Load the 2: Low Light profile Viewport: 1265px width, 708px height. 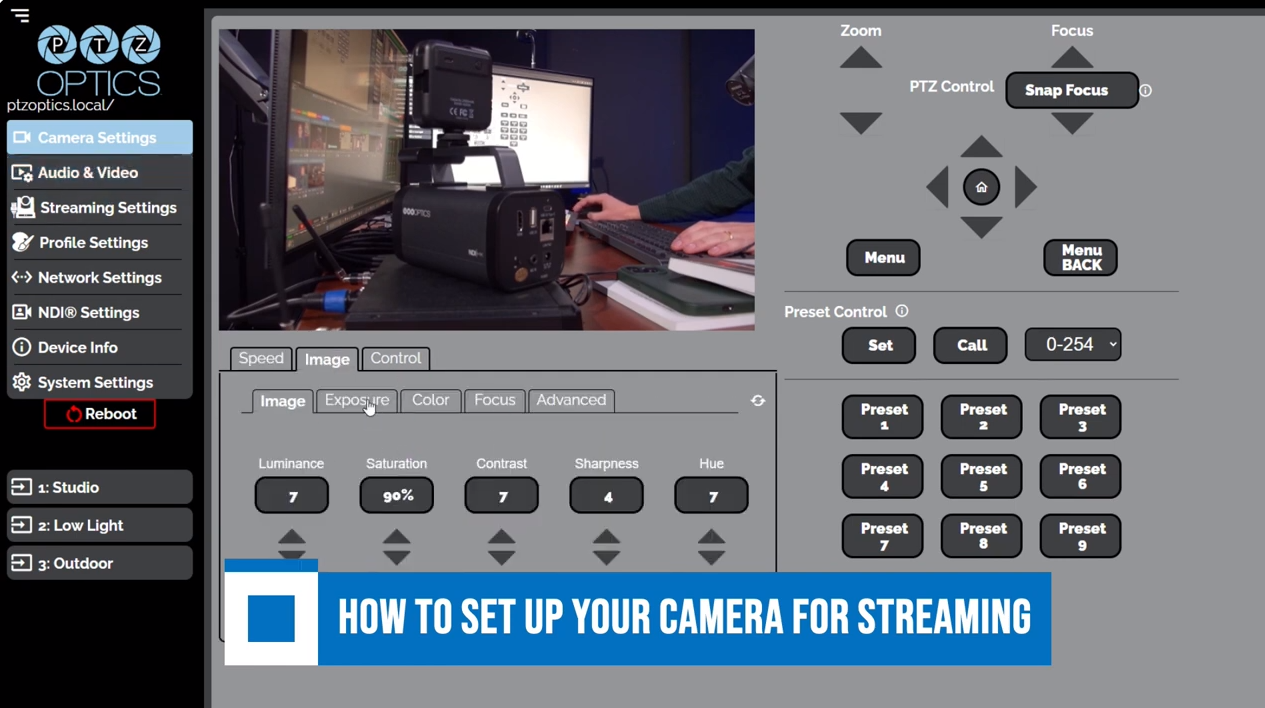click(x=100, y=525)
